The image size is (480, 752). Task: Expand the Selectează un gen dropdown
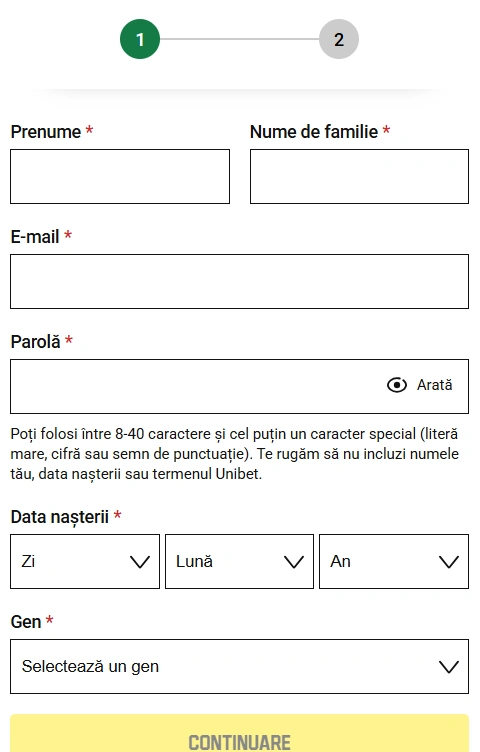pos(239,667)
